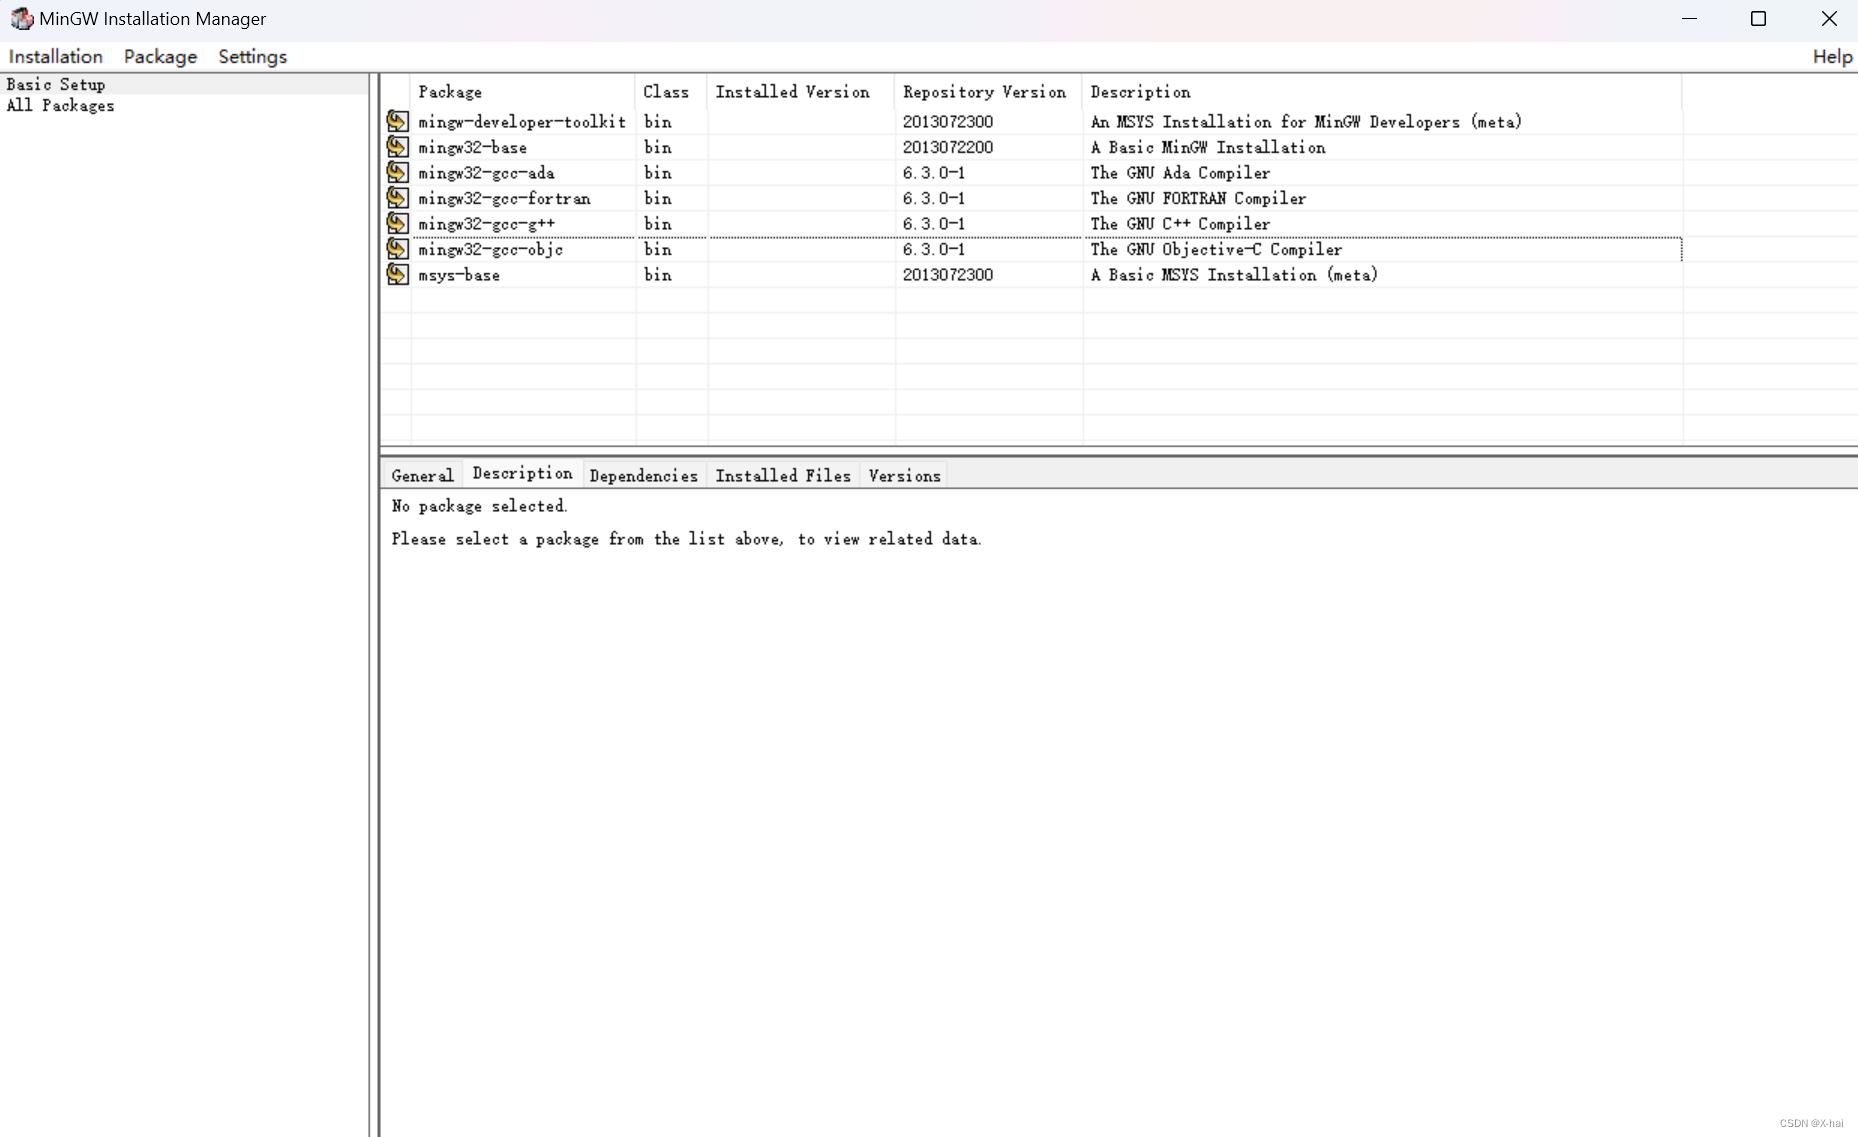Click 'The GNU Ada Compiler' description

[1180, 173]
